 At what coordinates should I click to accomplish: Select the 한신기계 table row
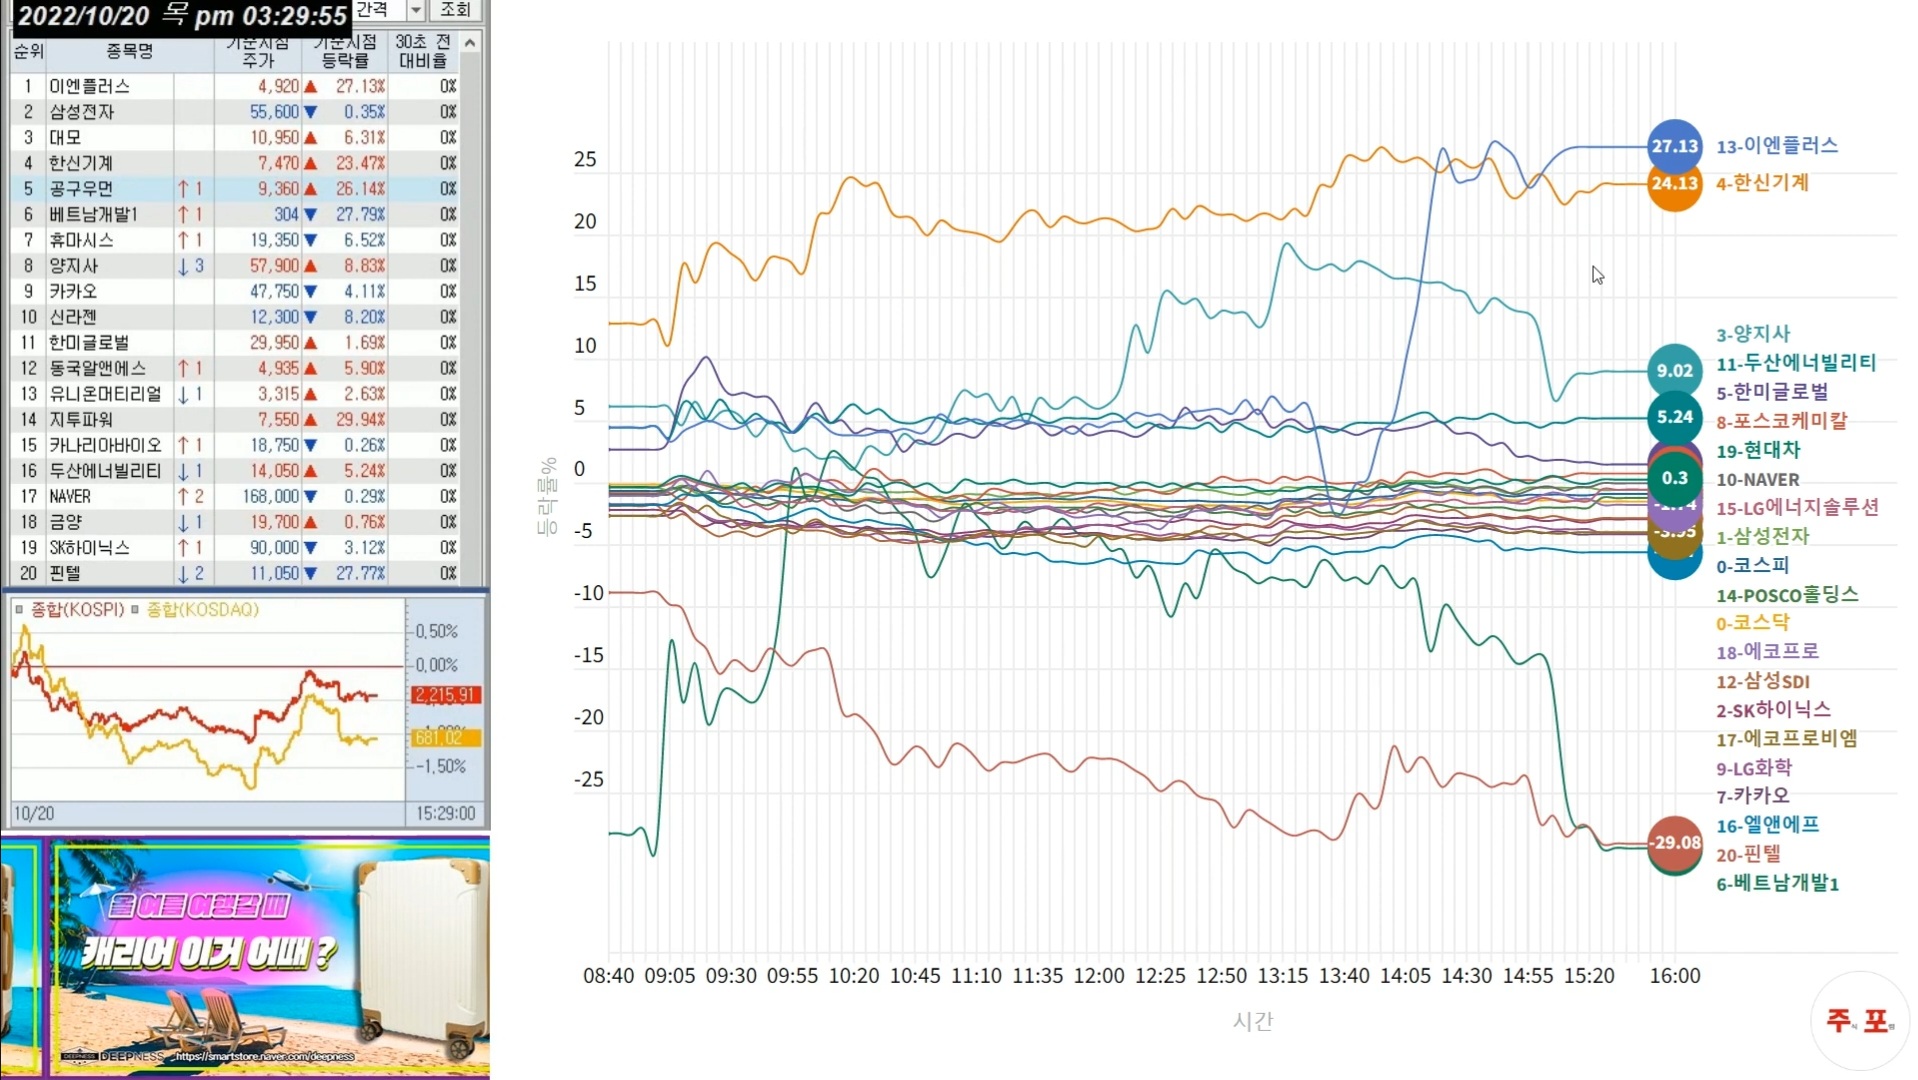point(235,163)
